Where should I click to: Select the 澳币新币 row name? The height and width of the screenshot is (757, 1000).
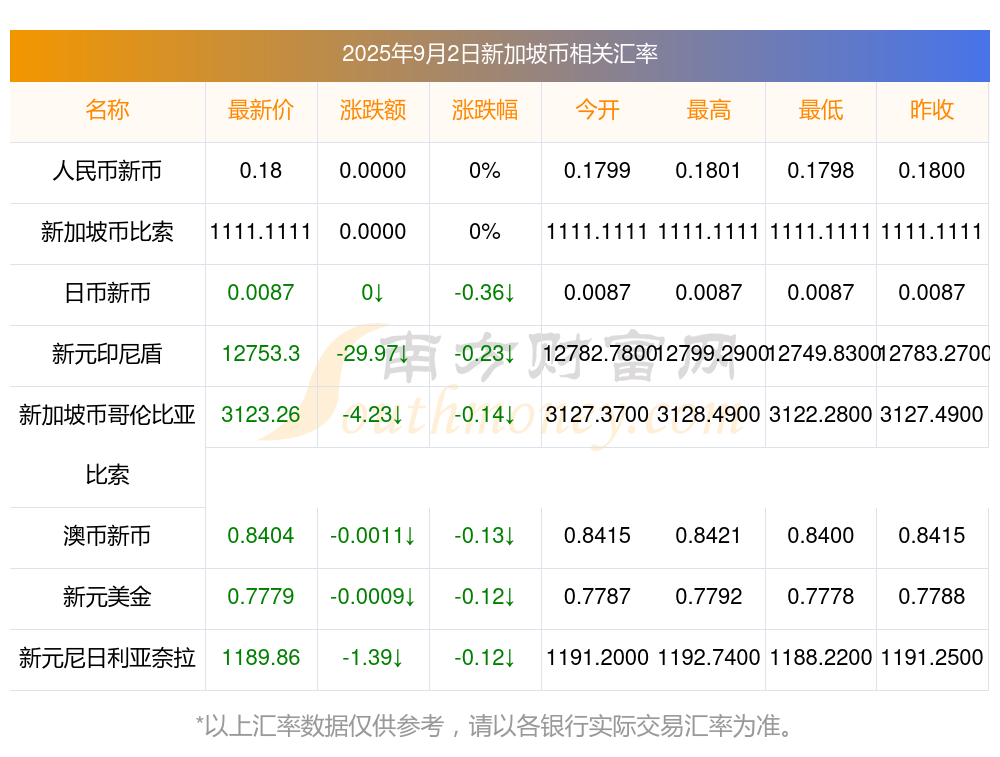(x=107, y=536)
